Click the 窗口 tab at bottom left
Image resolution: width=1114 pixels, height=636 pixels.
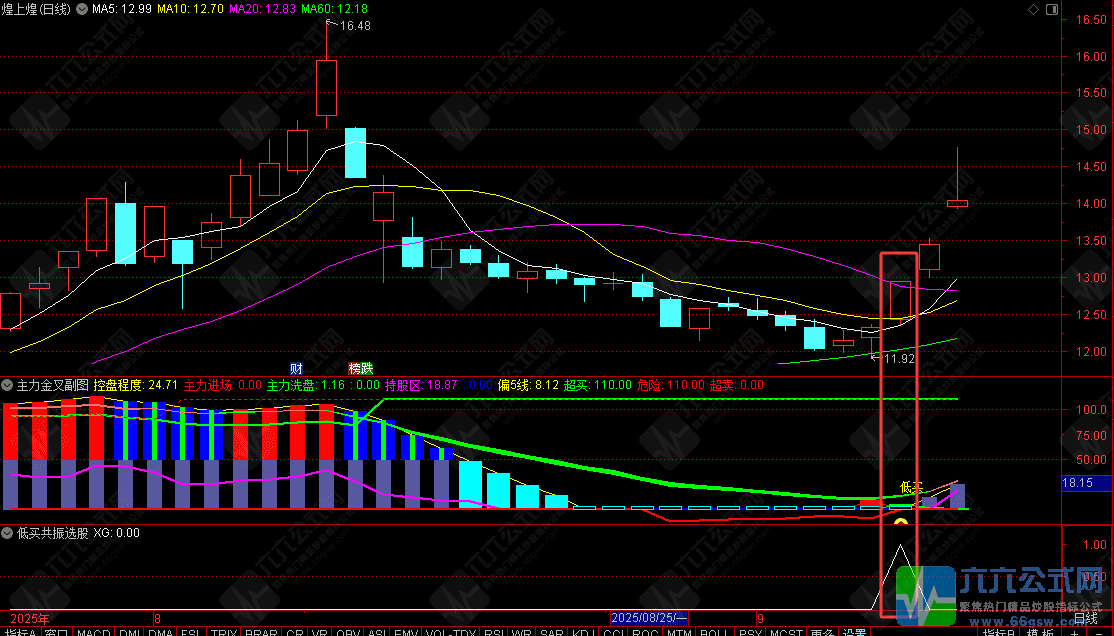click(x=56, y=632)
